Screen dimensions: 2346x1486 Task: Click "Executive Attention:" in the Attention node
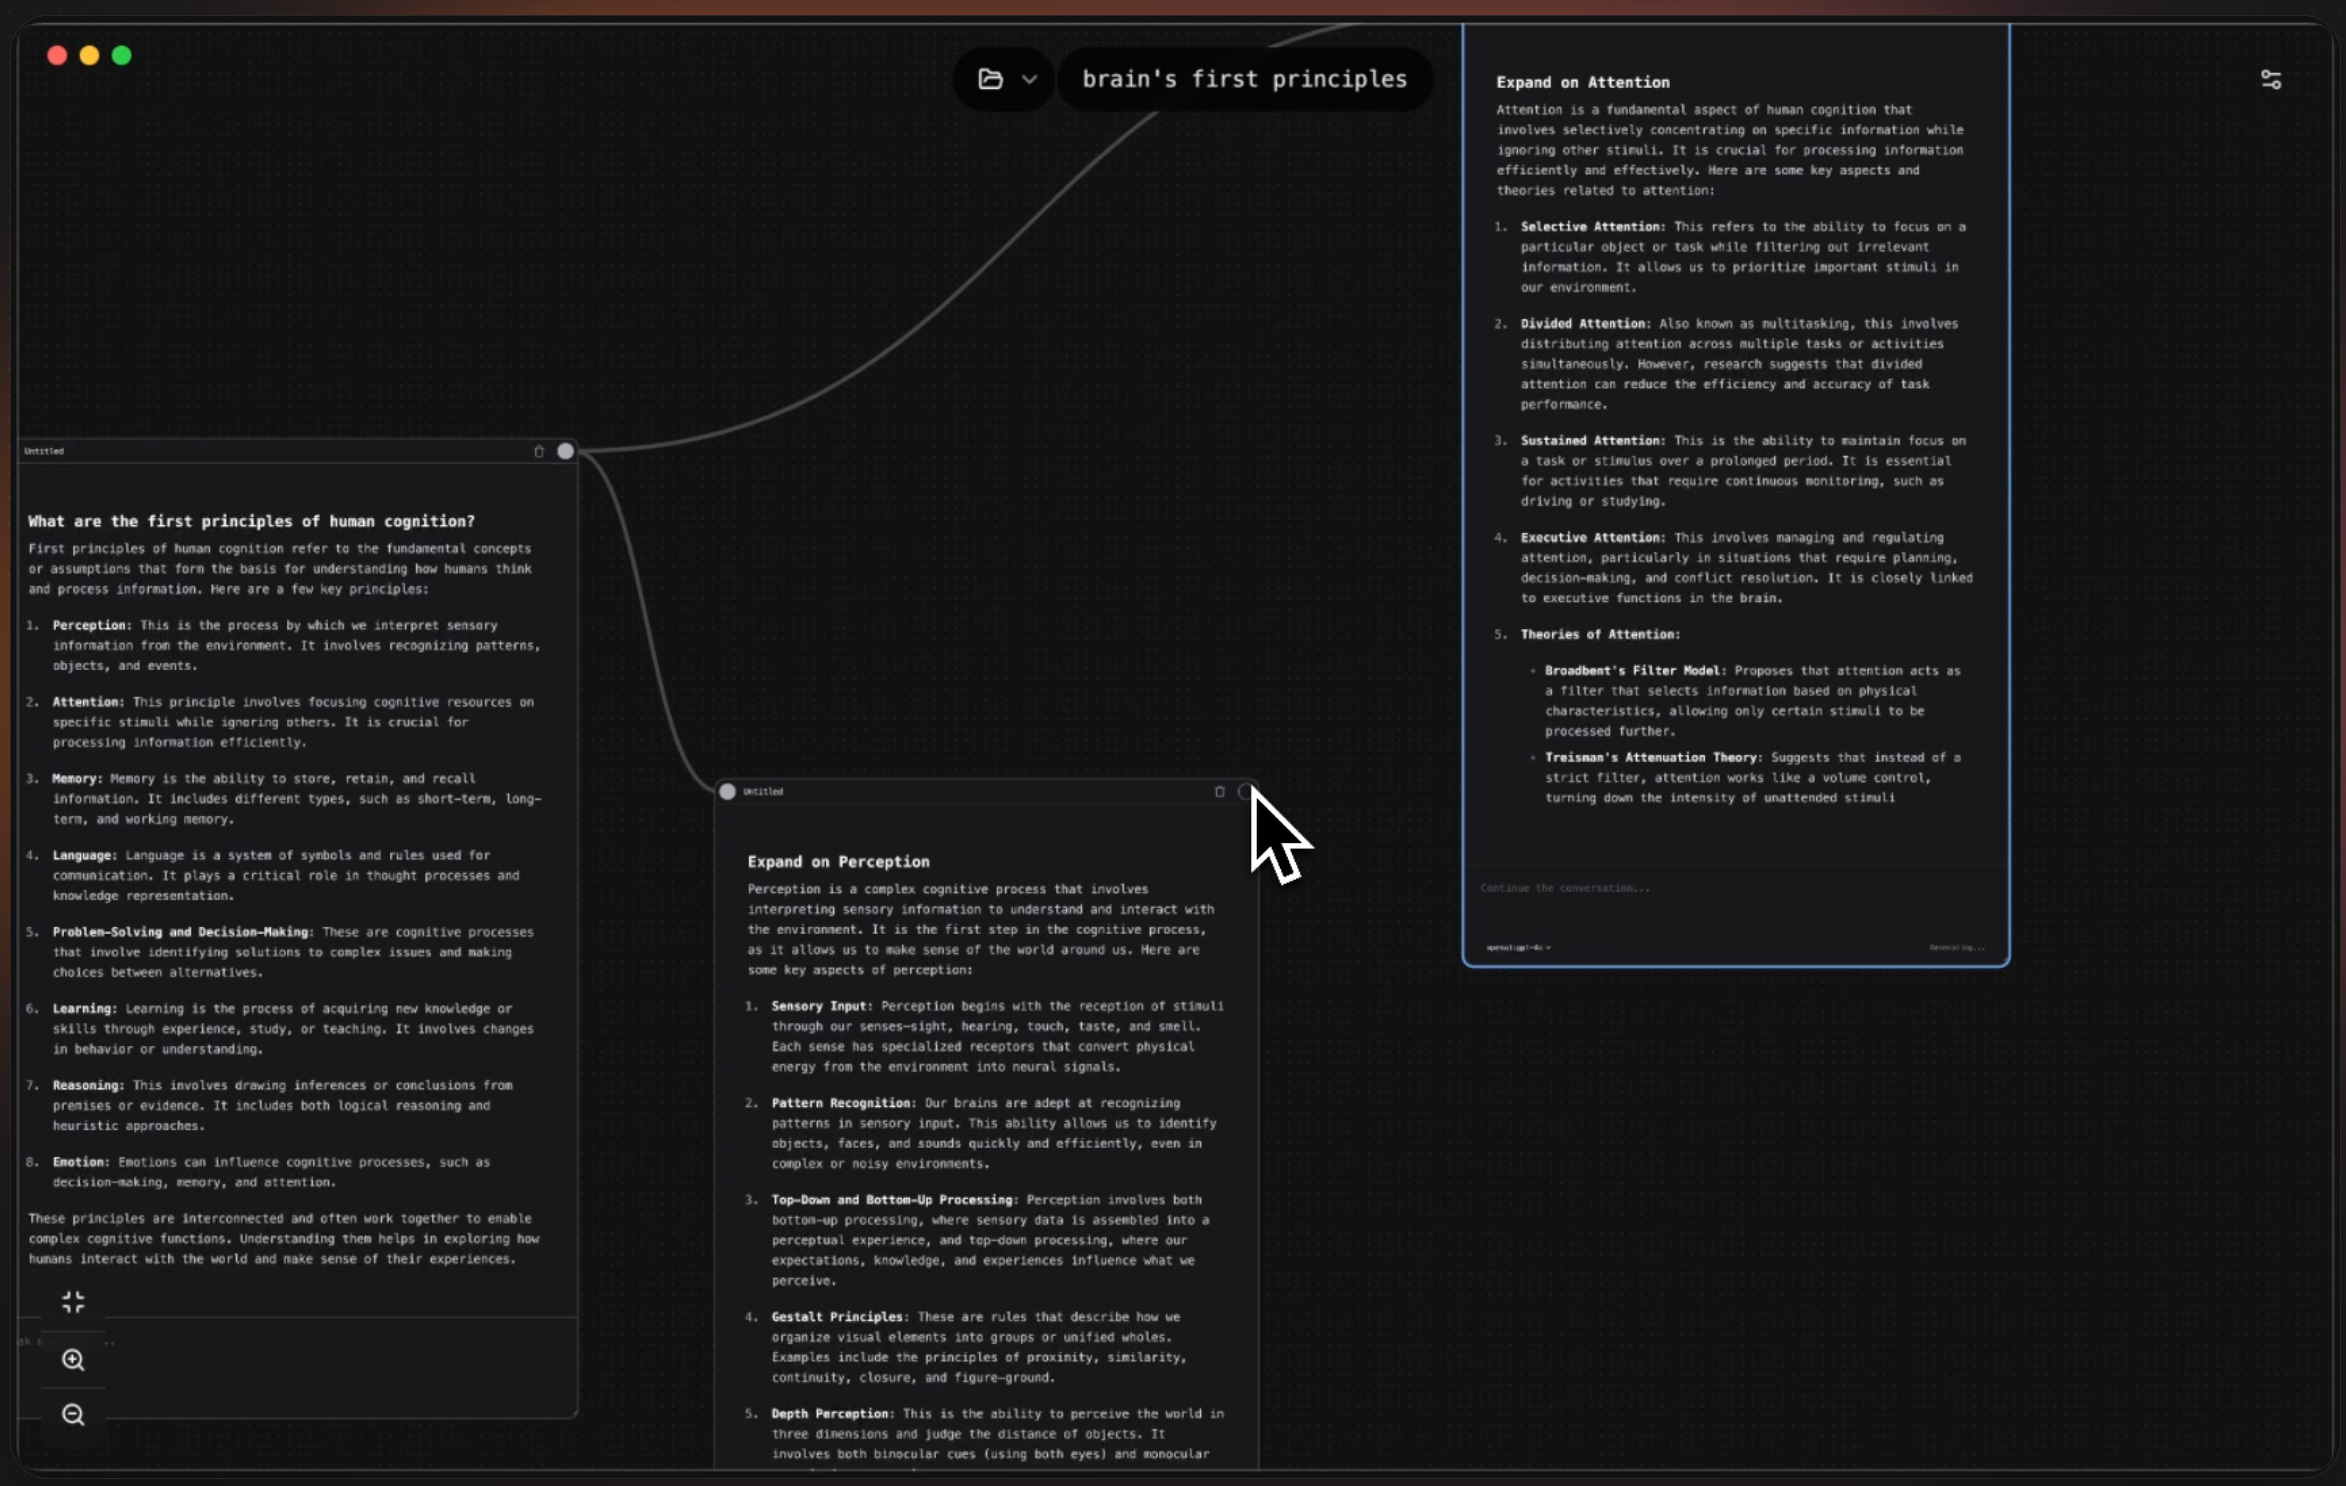[x=1593, y=538]
